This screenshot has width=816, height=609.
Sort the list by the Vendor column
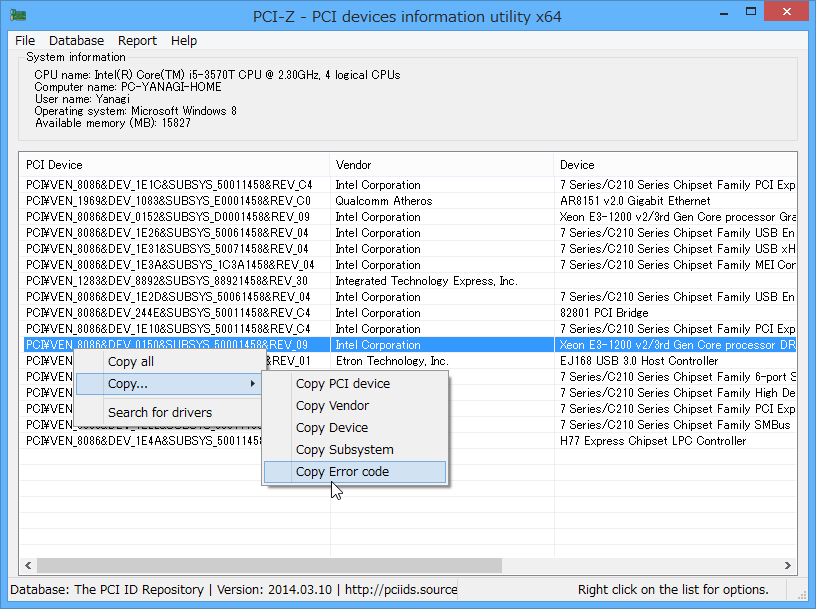pos(441,164)
